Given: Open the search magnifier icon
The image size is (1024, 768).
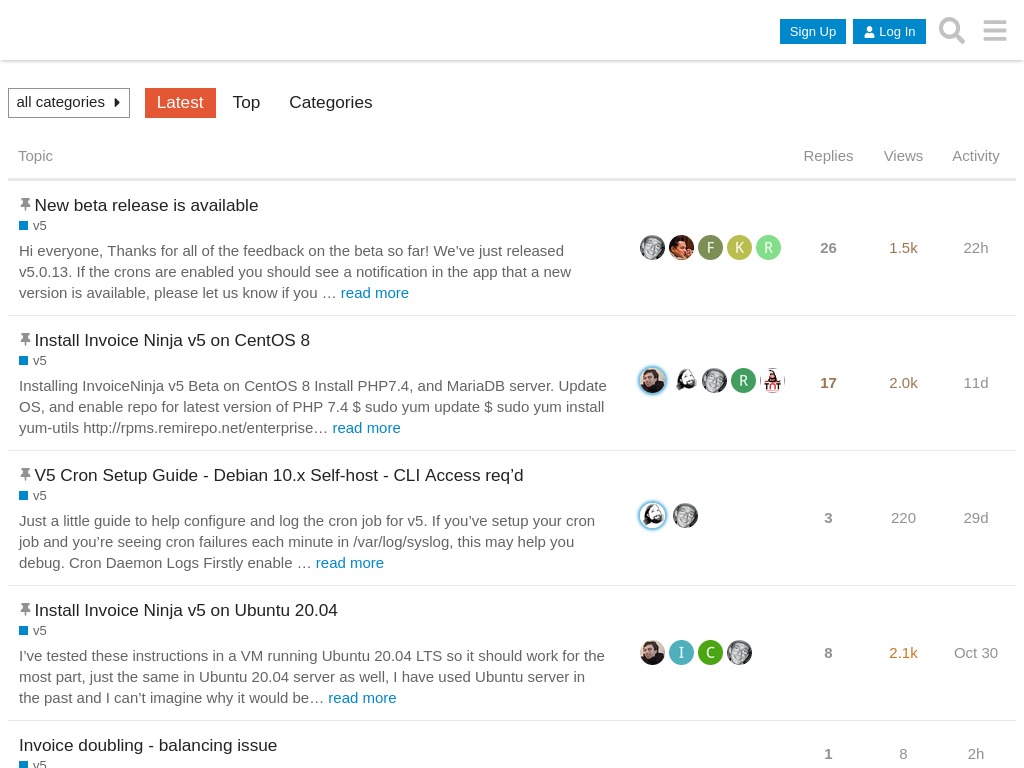Looking at the screenshot, I should tap(952, 31).
